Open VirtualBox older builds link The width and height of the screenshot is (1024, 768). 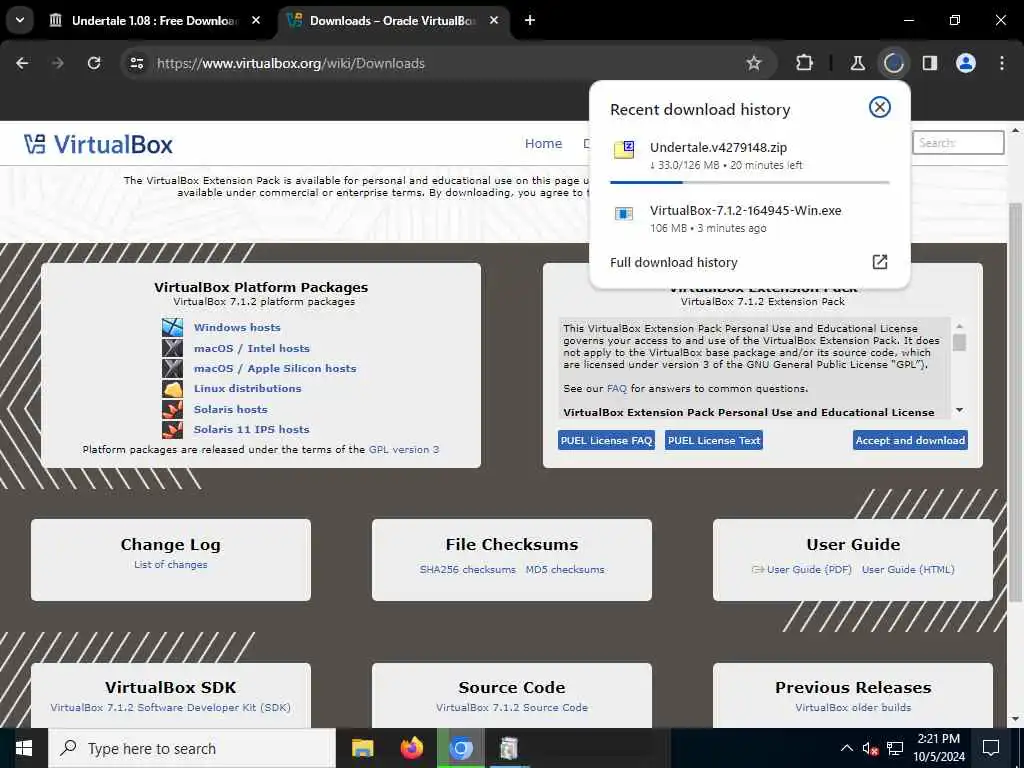[853, 707]
